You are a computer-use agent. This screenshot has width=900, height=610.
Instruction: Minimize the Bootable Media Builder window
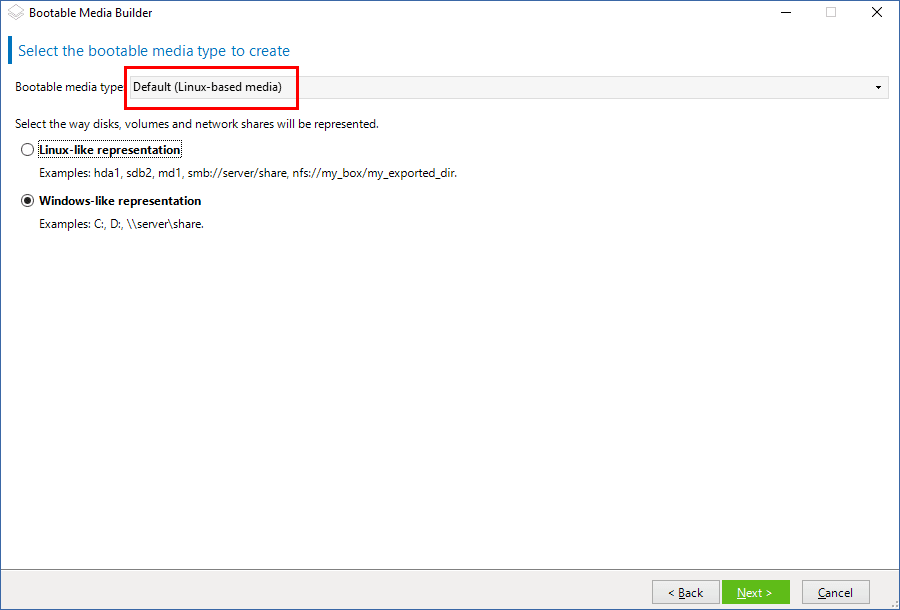point(785,13)
